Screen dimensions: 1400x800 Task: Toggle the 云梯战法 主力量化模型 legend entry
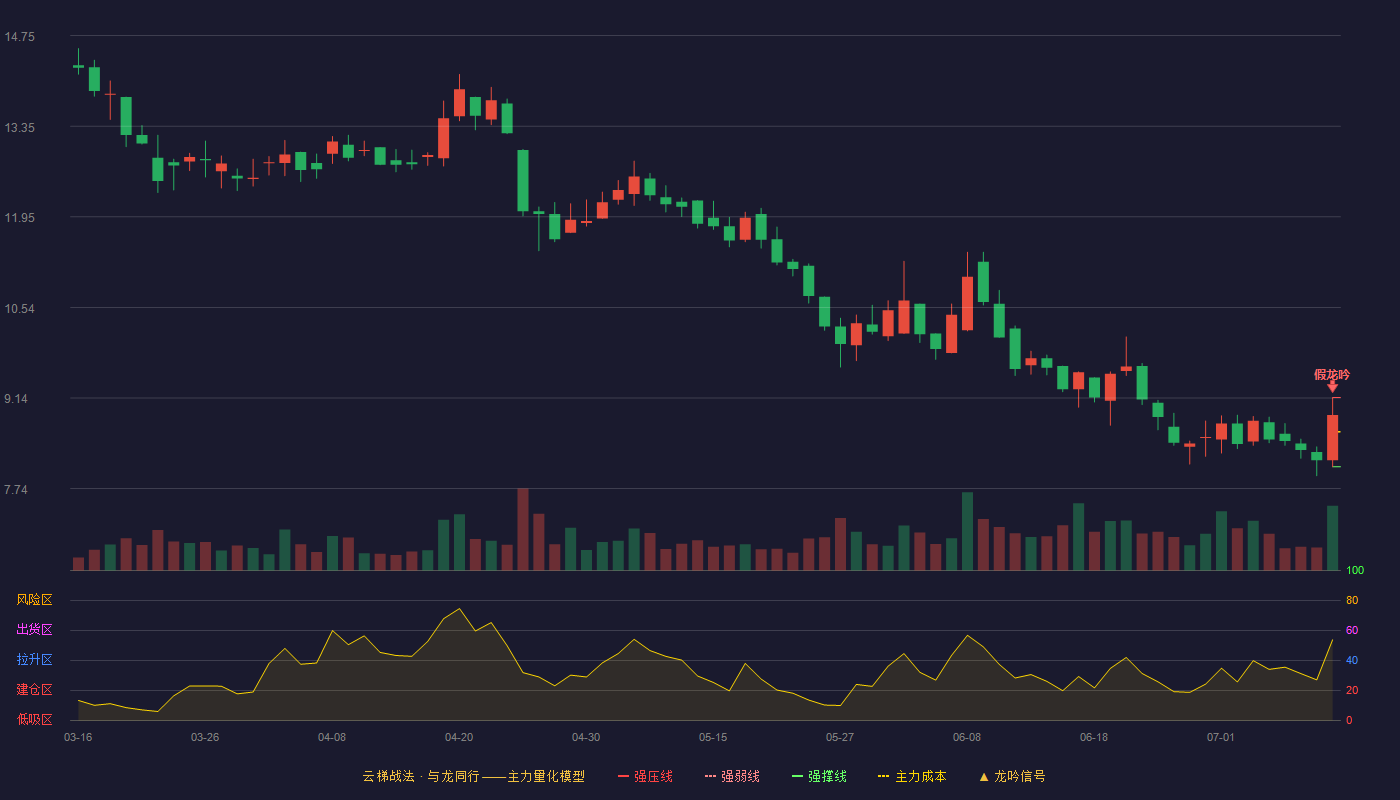(x=473, y=776)
